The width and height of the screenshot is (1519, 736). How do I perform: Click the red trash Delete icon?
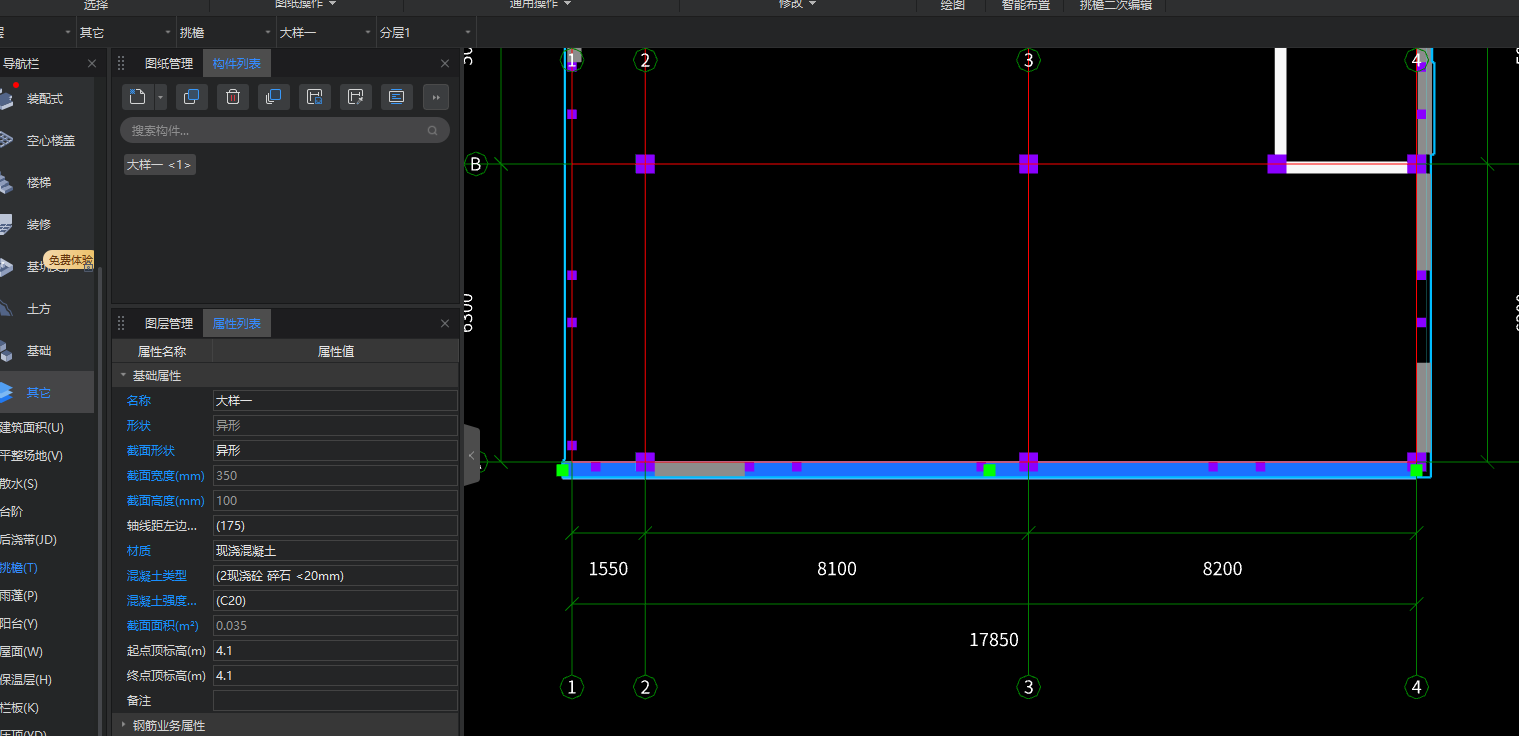pyautogui.click(x=232, y=97)
